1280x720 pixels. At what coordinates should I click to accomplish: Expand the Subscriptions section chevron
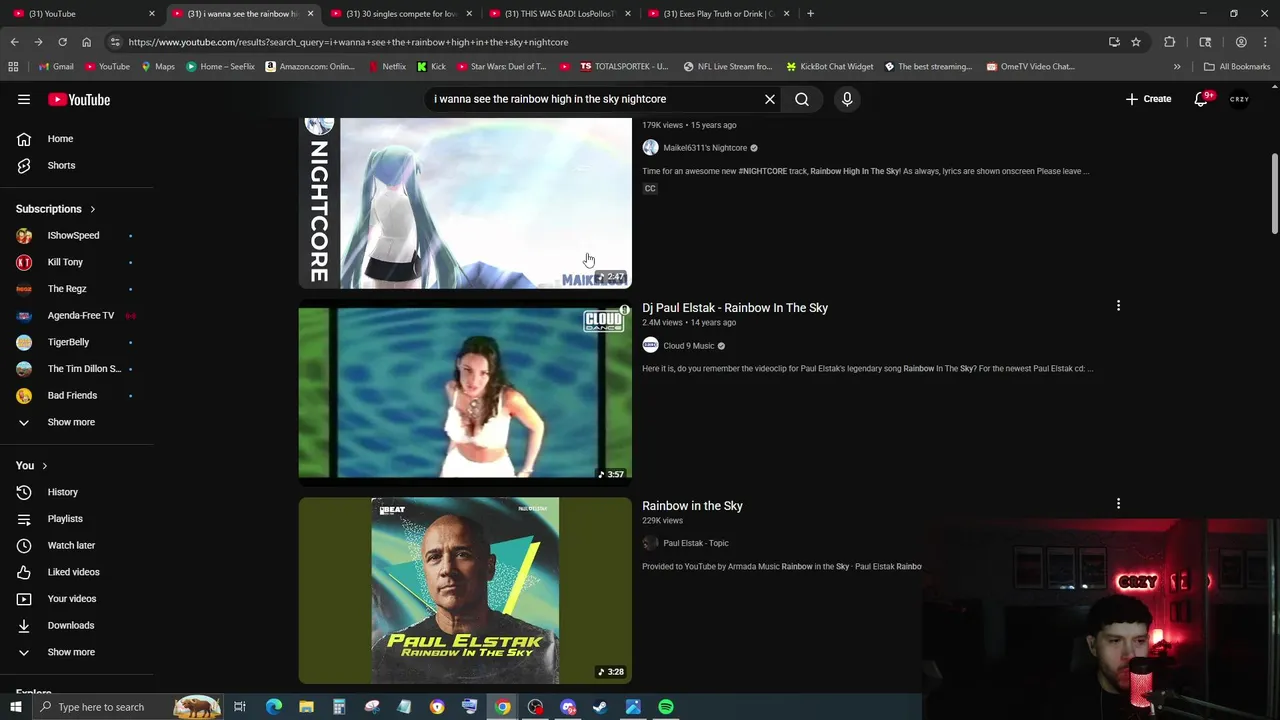point(92,209)
